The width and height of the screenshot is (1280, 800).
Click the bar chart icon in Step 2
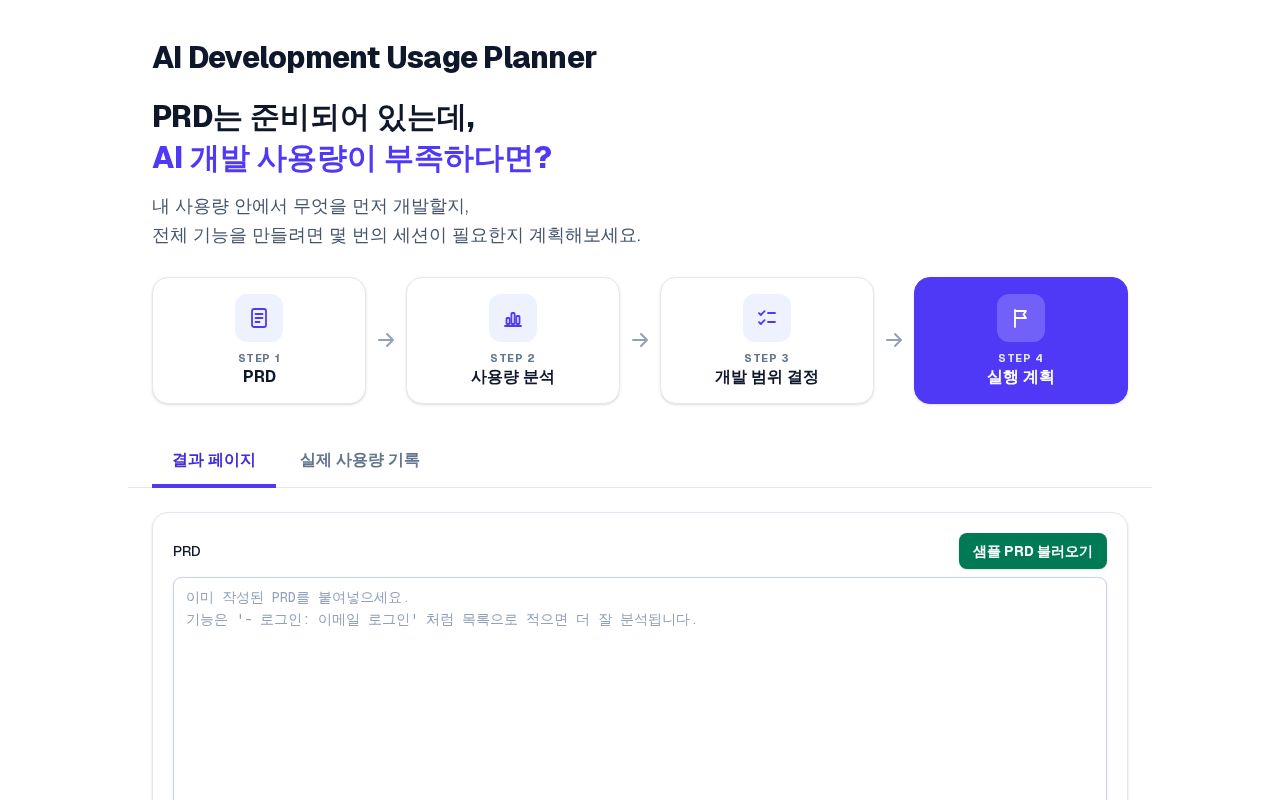click(x=513, y=318)
